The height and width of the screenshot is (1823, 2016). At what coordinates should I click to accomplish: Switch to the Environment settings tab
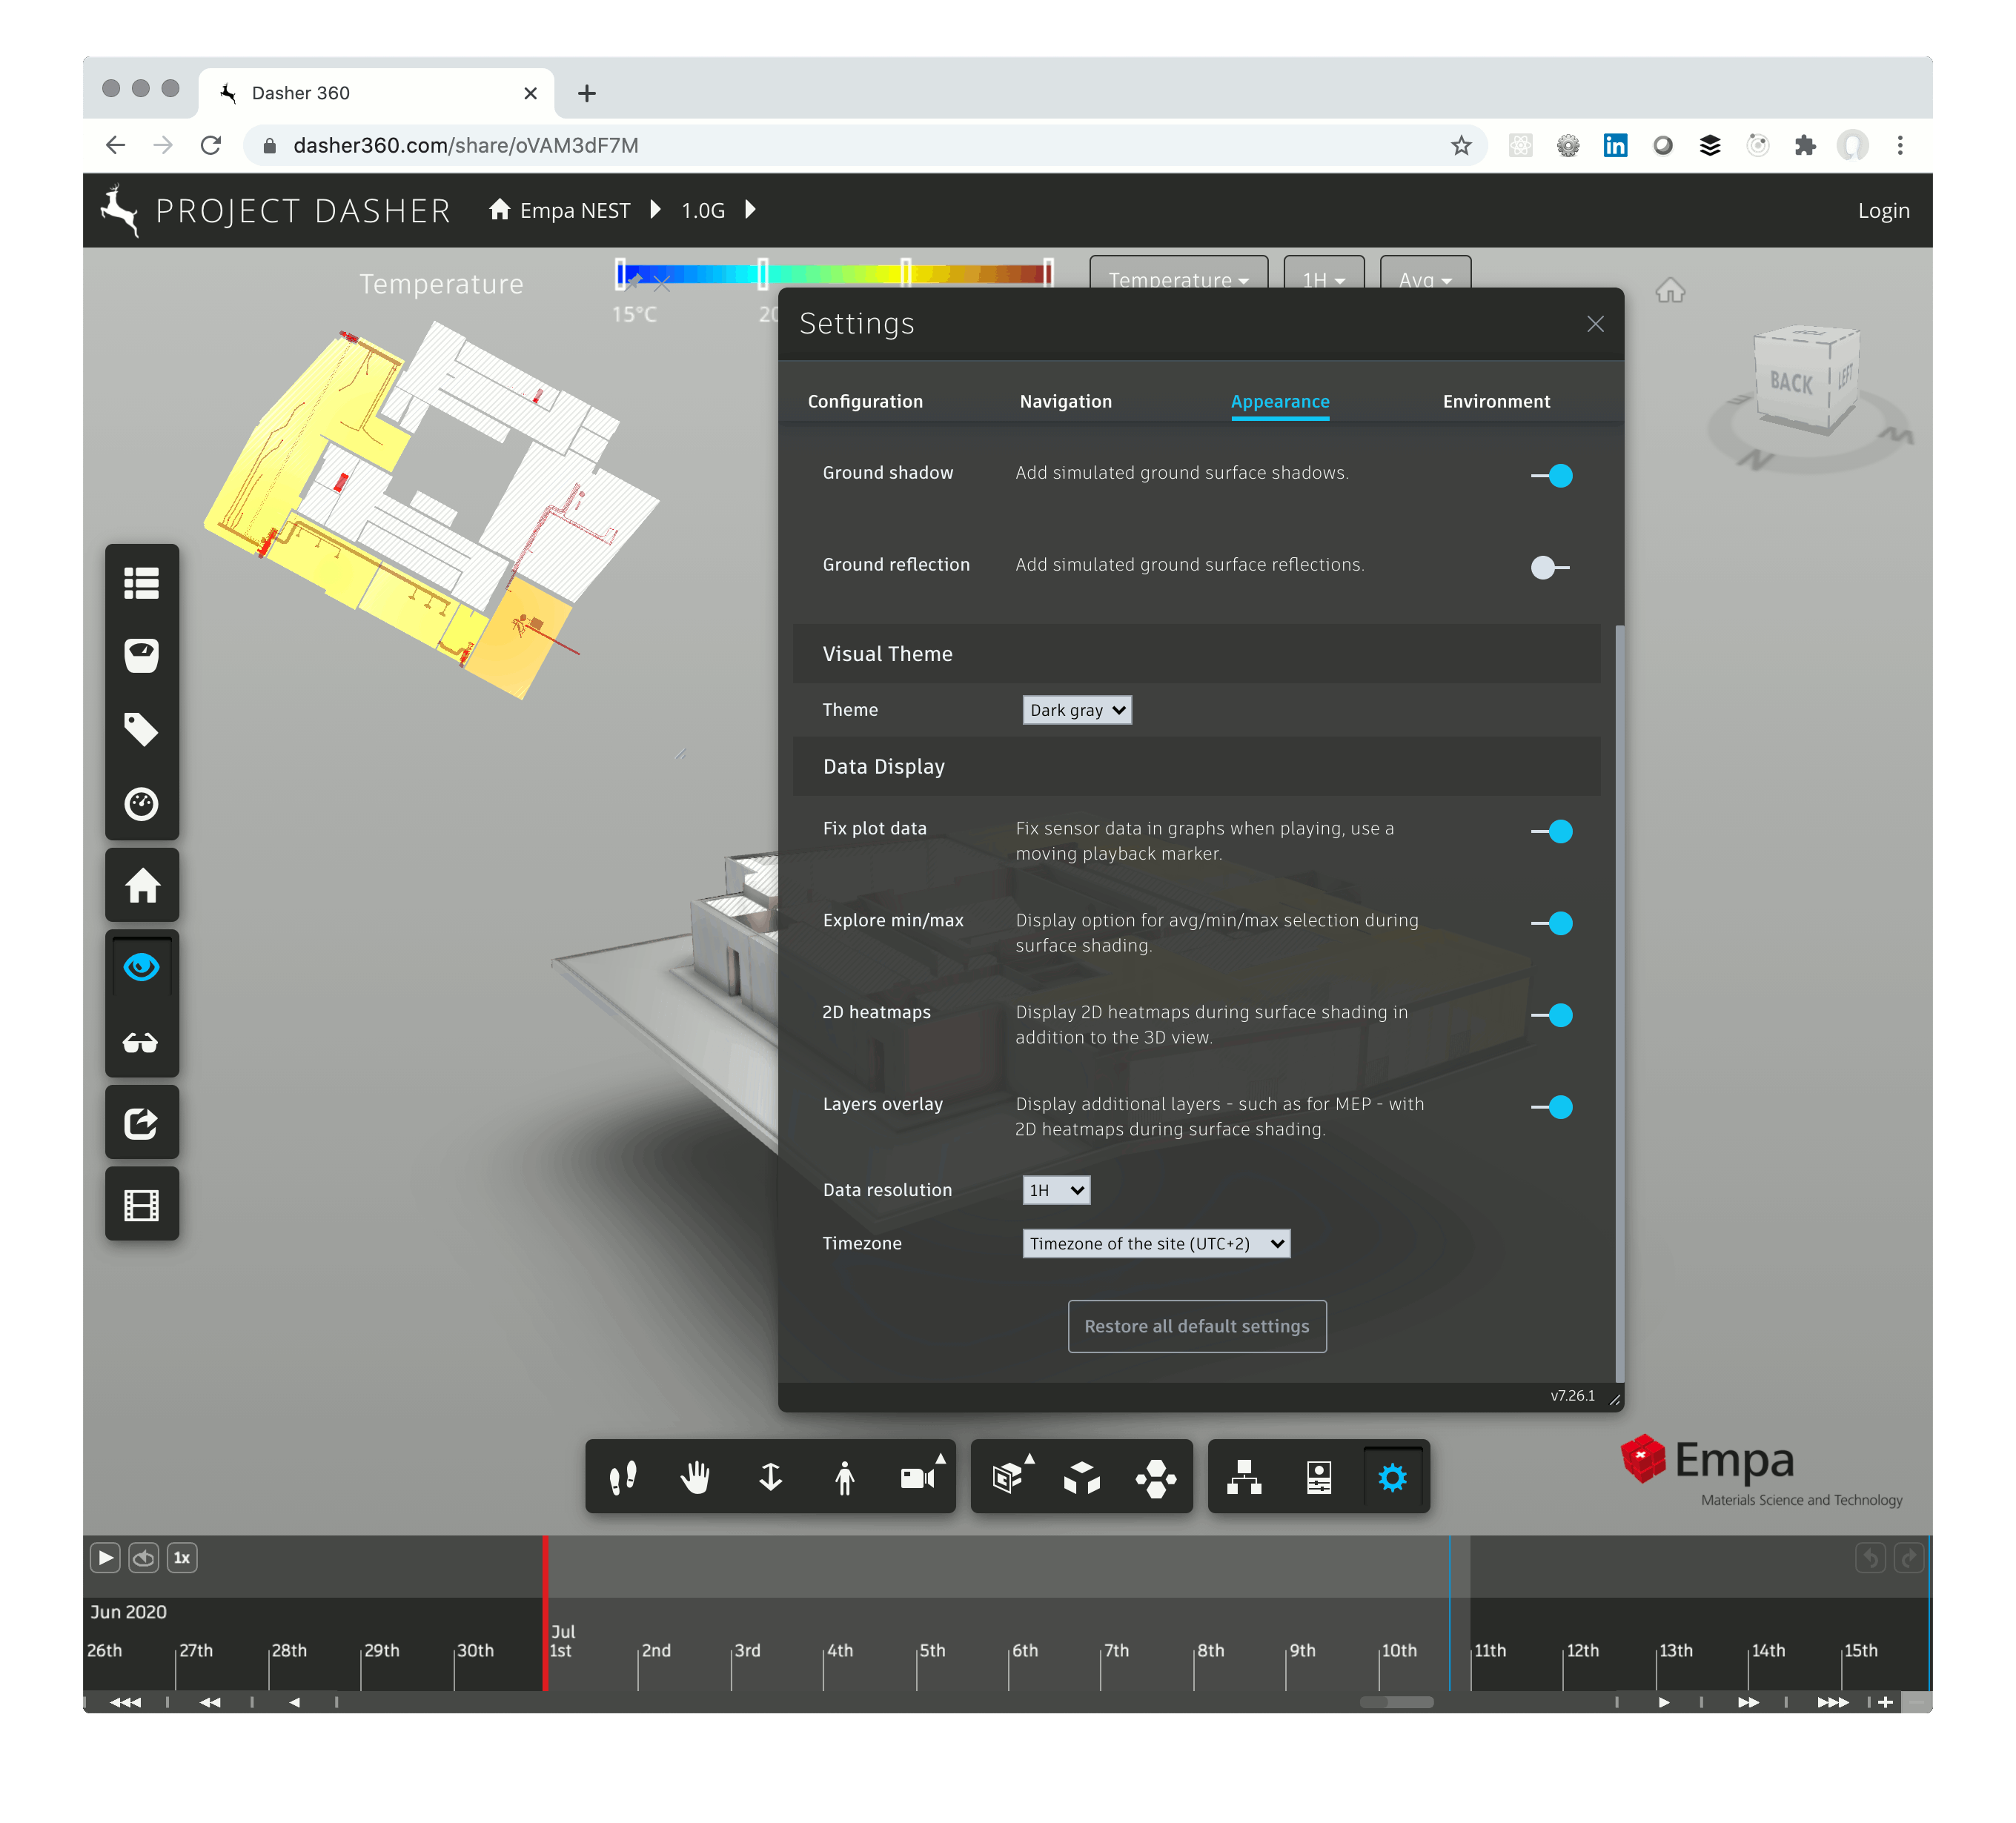pos(1496,401)
